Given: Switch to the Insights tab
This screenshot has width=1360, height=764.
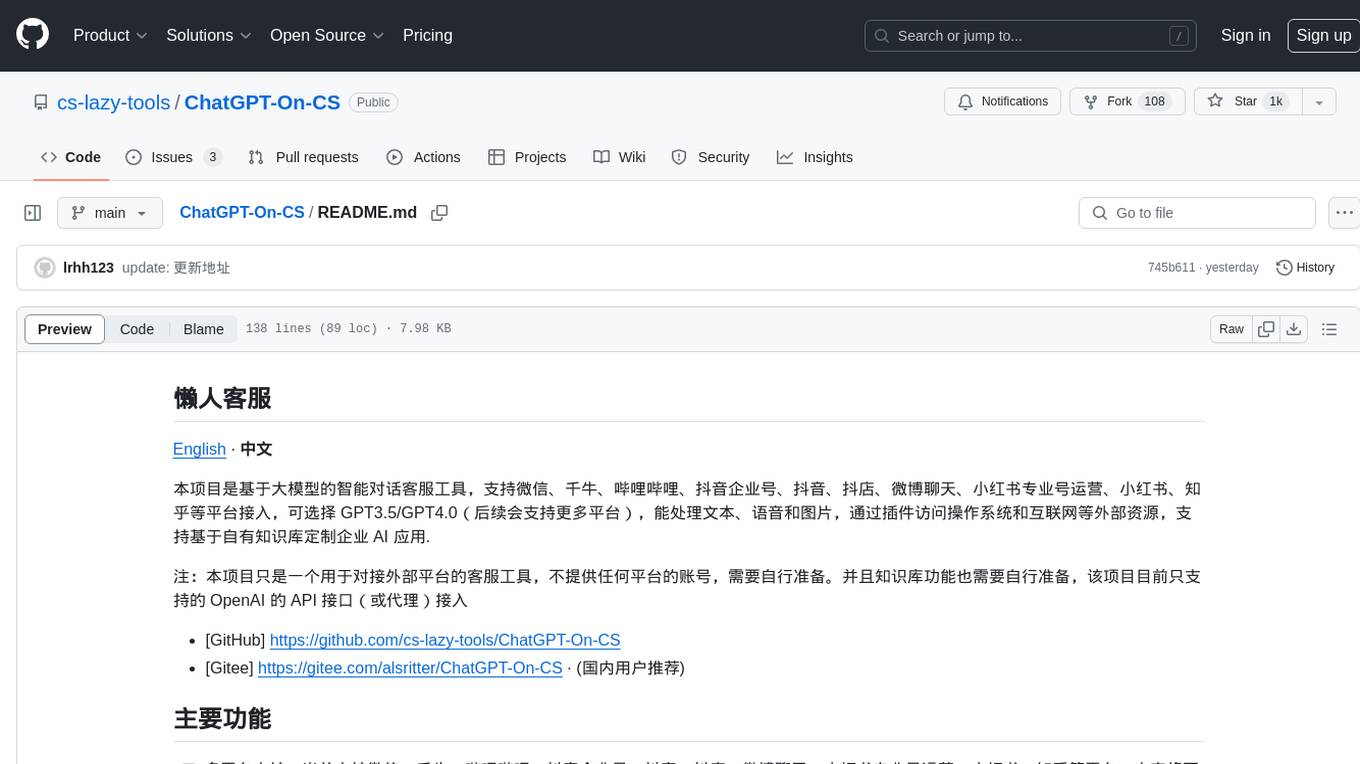Looking at the screenshot, I should [815, 157].
